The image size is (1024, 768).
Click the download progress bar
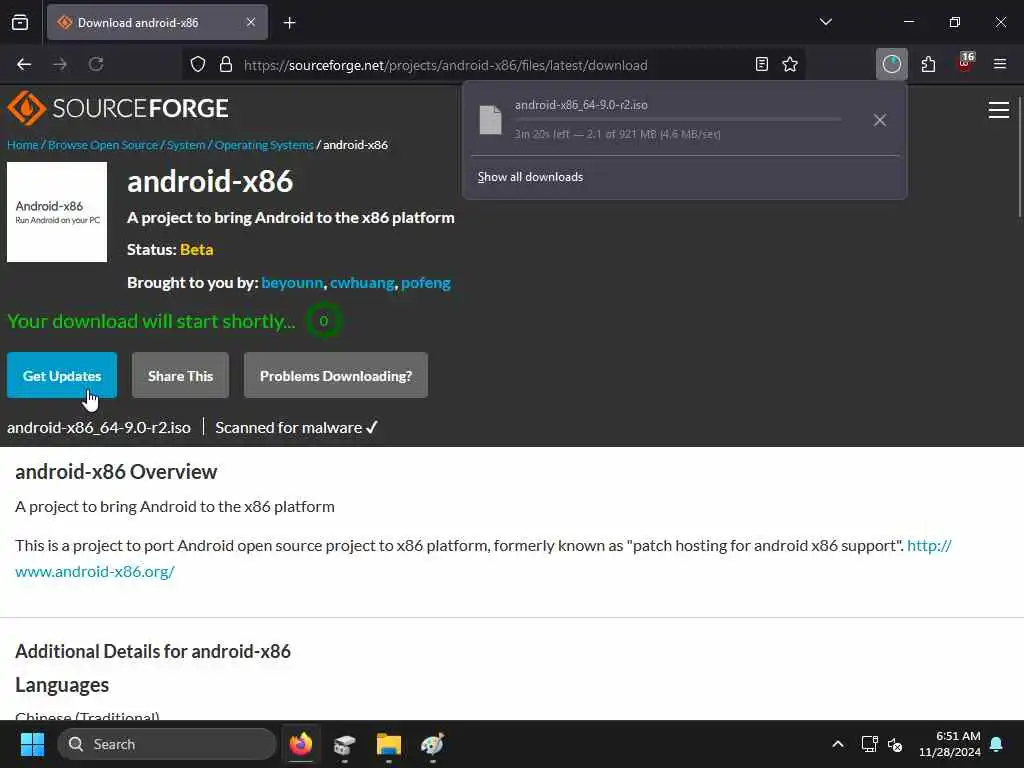click(x=678, y=120)
